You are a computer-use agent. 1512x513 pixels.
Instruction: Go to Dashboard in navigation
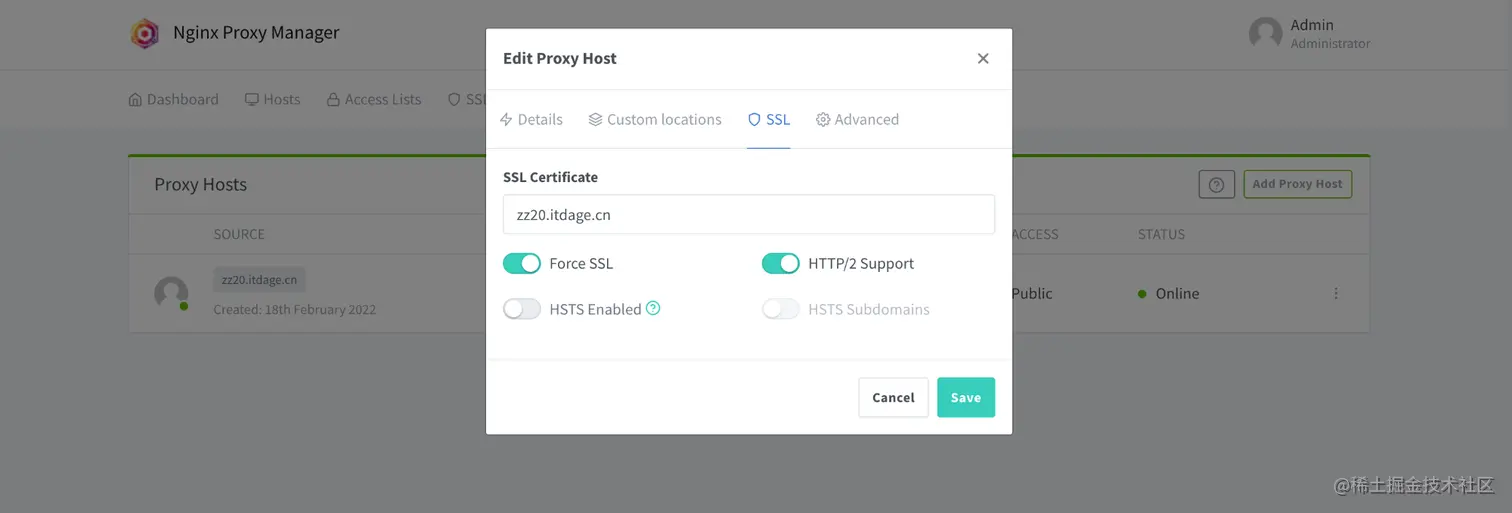[173, 99]
